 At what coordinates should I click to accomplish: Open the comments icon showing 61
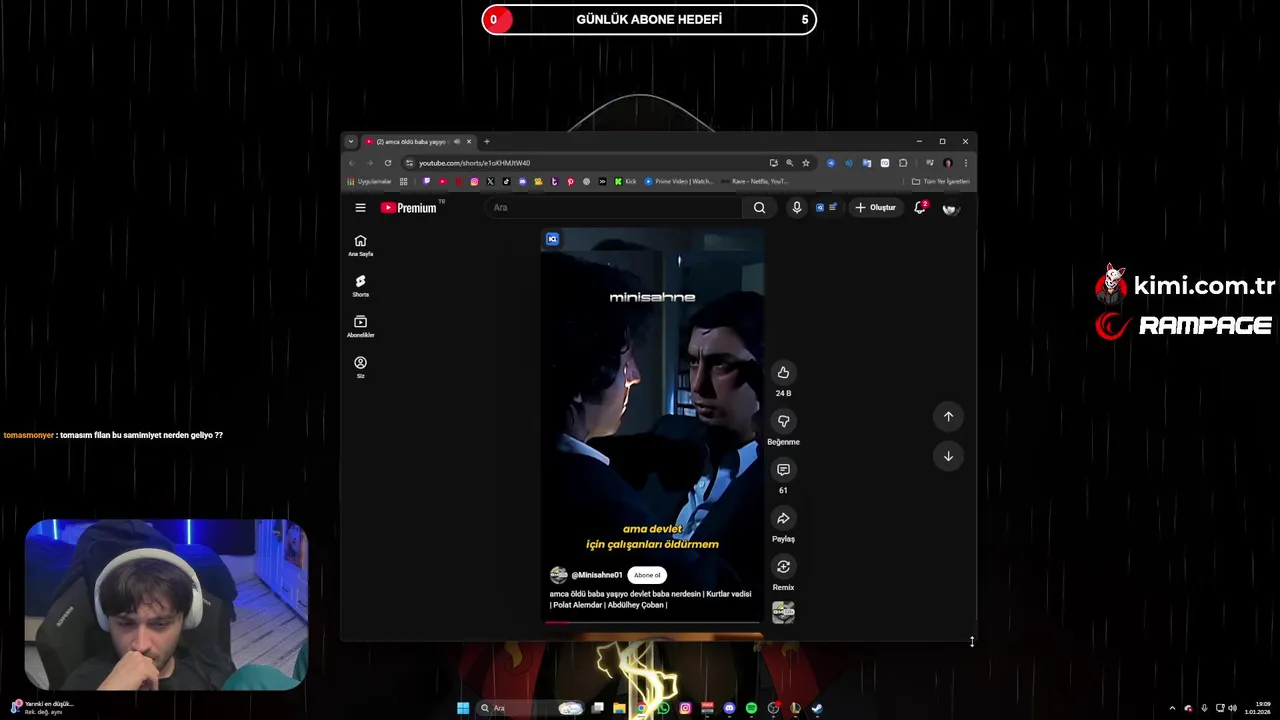pyautogui.click(x=783, y=469)
